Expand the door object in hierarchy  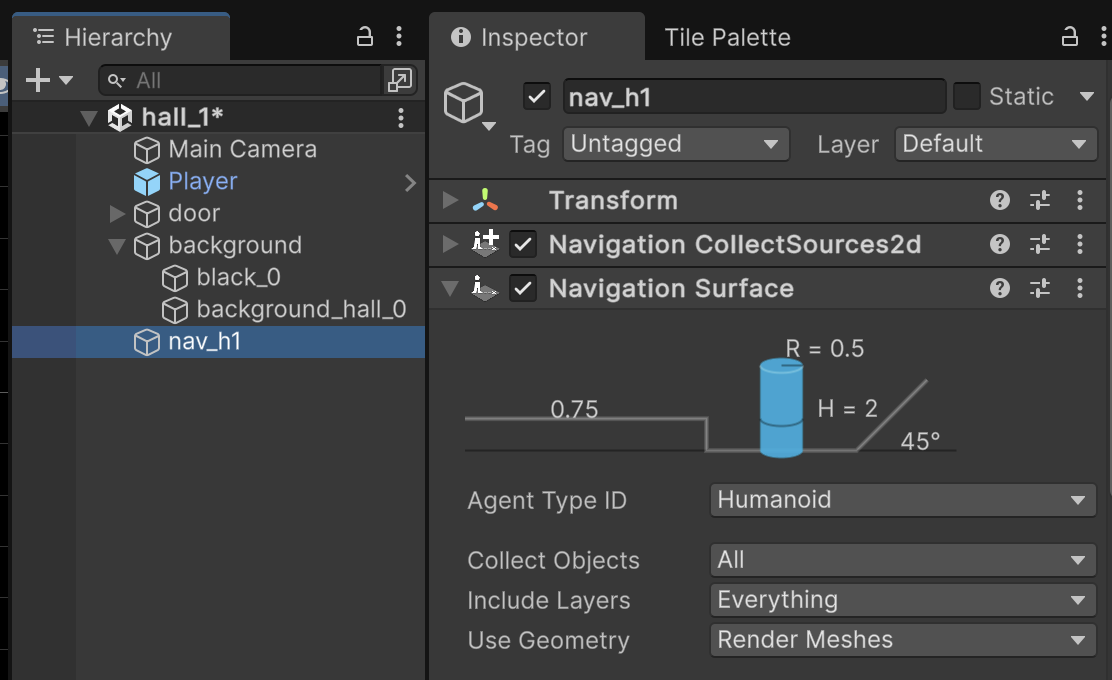[x=117, y=213]
